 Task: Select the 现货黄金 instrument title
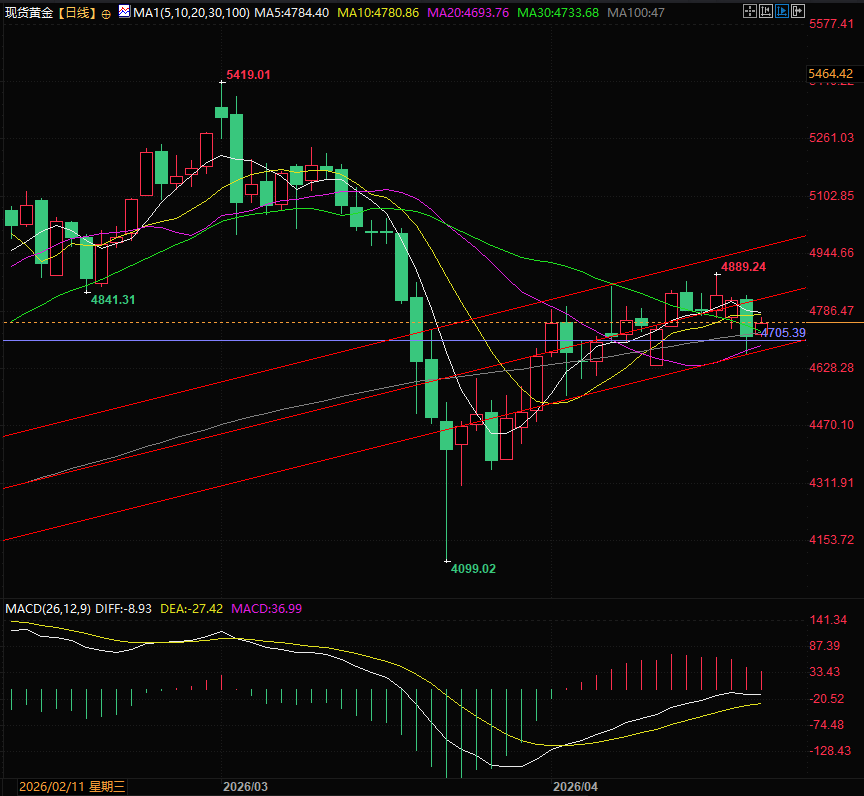point(29,13)
